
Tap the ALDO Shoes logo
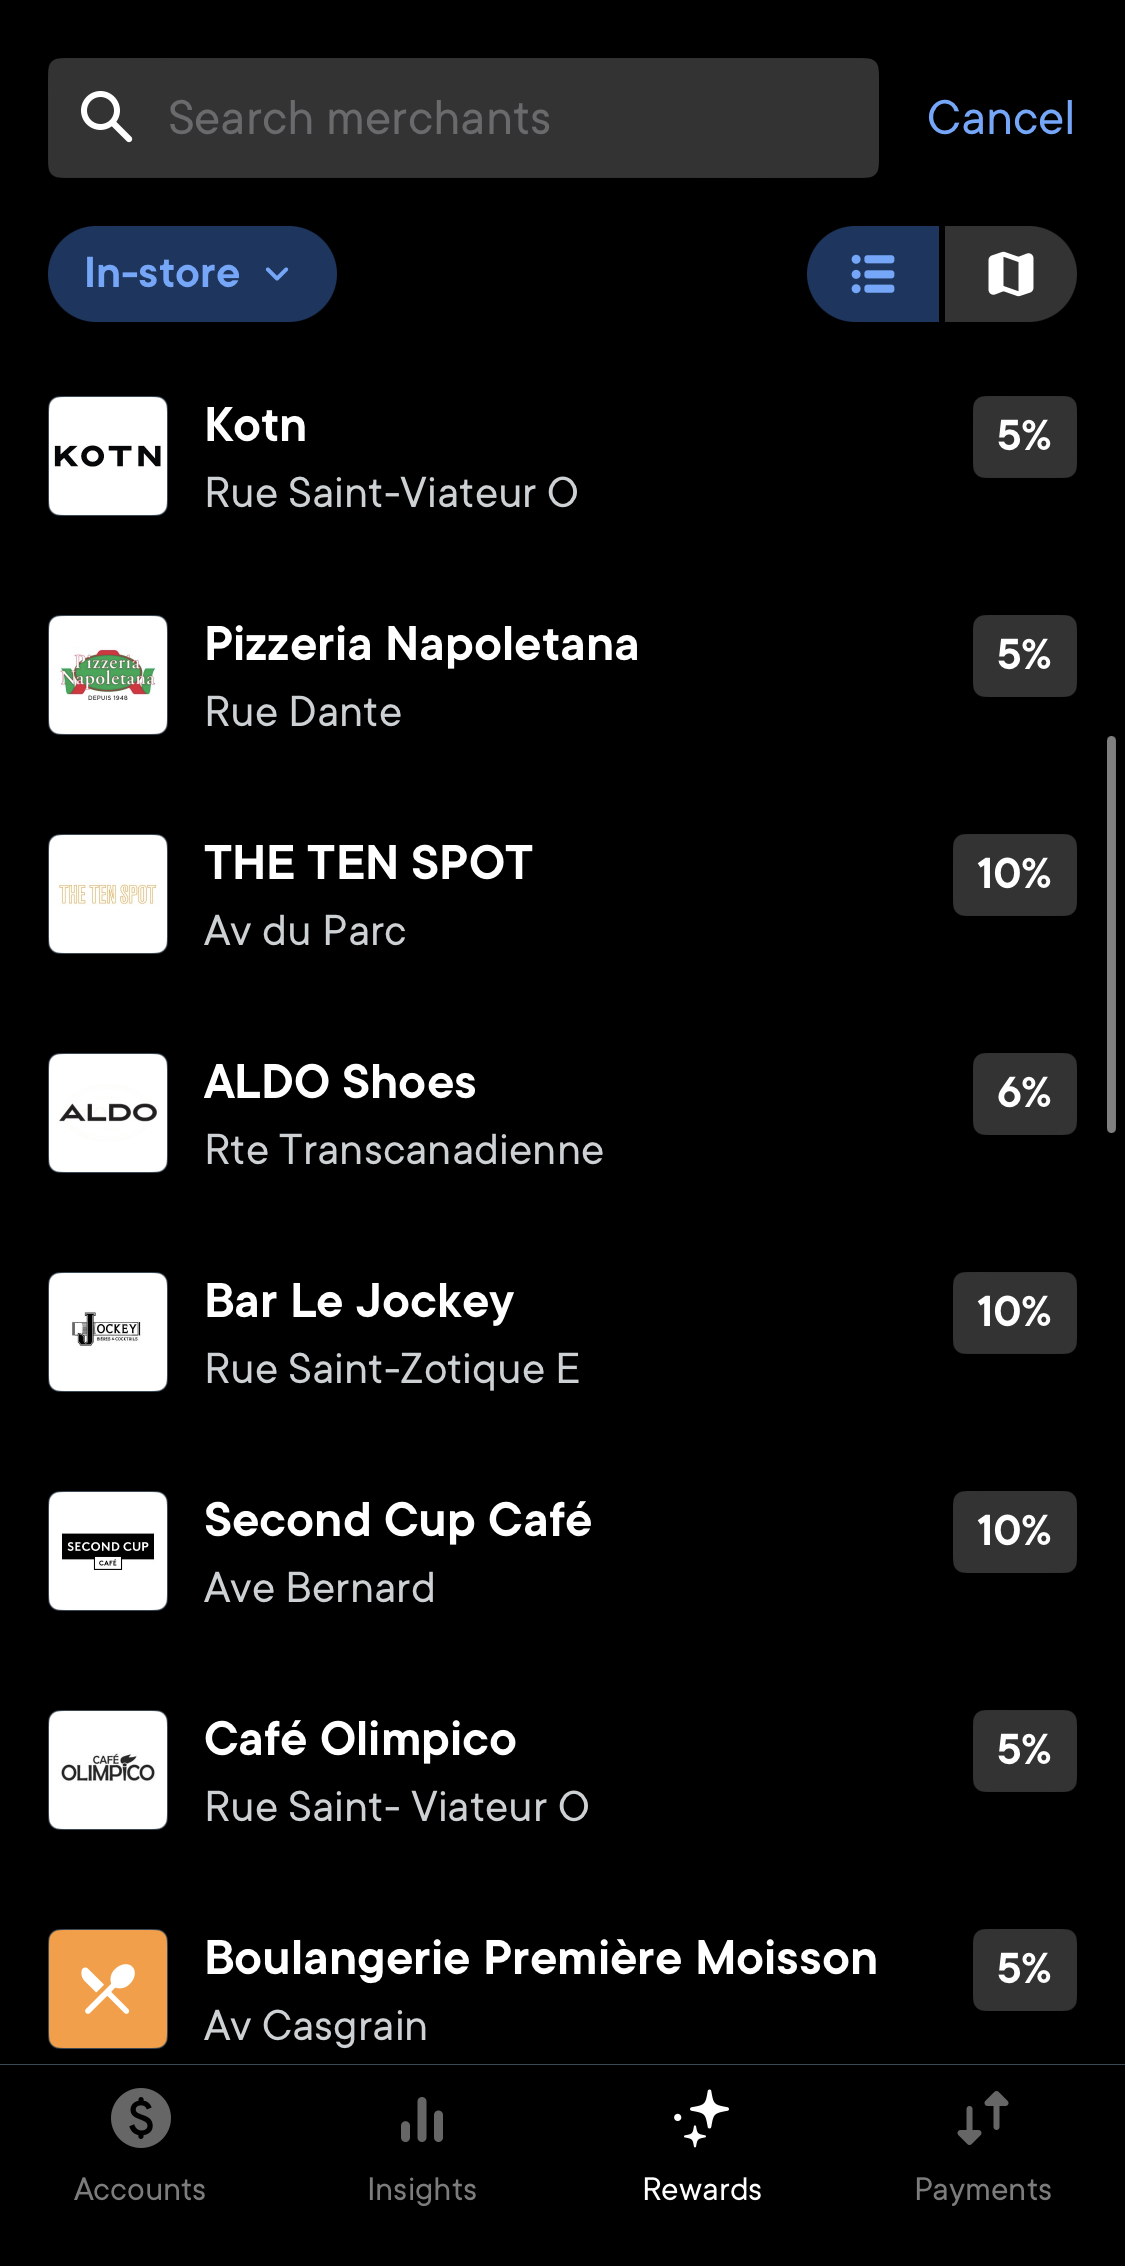108,1113
